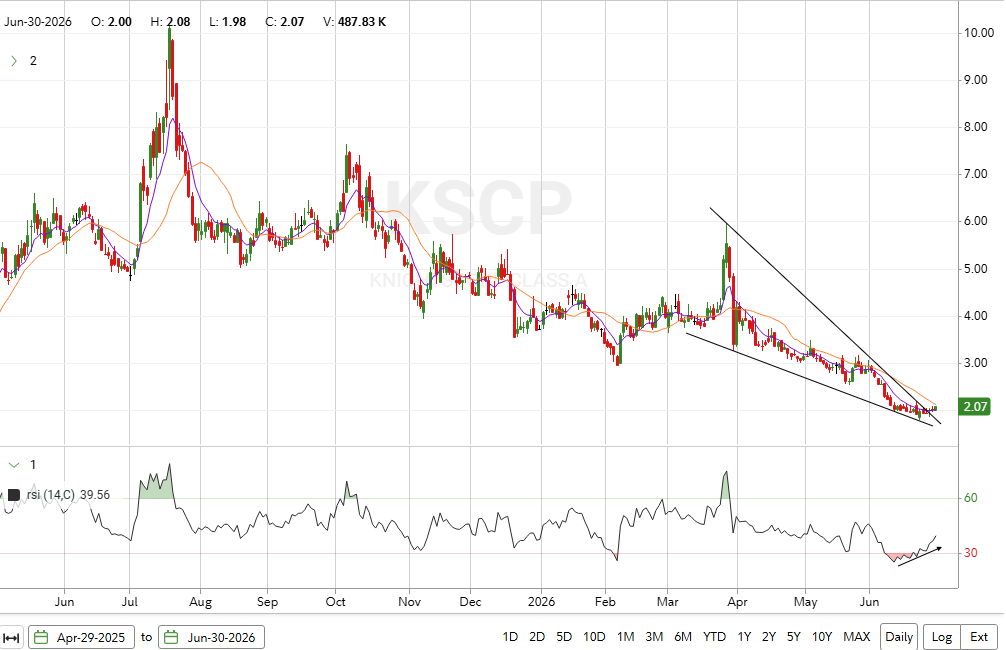Viewport: 1006px width, 650px height.
Task: Click the high value 2.08 in header
Action: coord(178,22)
